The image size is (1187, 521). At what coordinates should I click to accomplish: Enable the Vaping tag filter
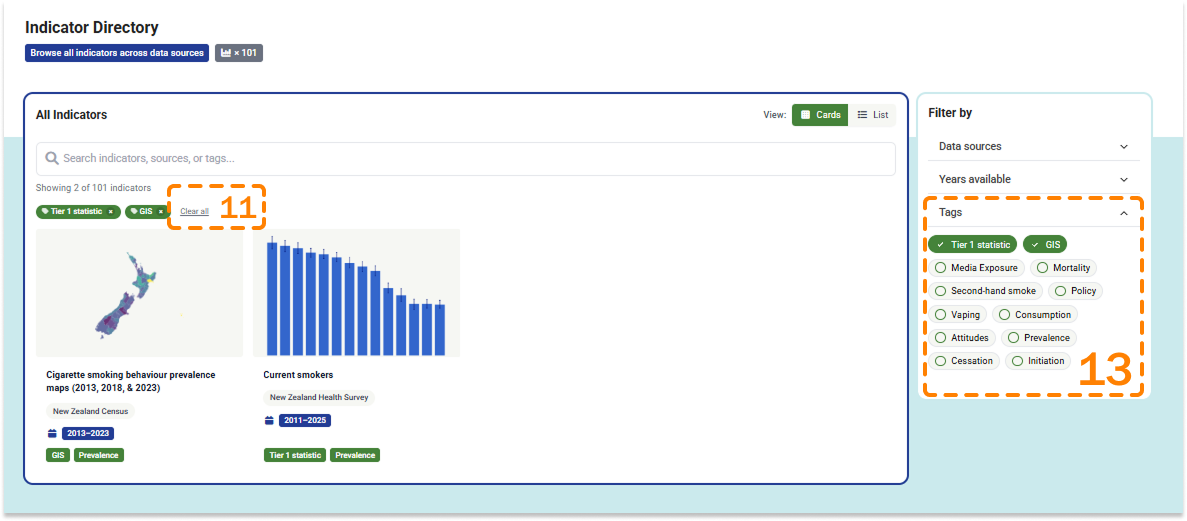point(957,314)
